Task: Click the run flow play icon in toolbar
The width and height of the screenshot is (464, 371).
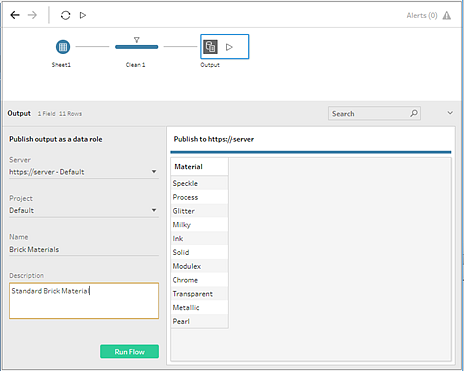Action: tap(83, 15)
